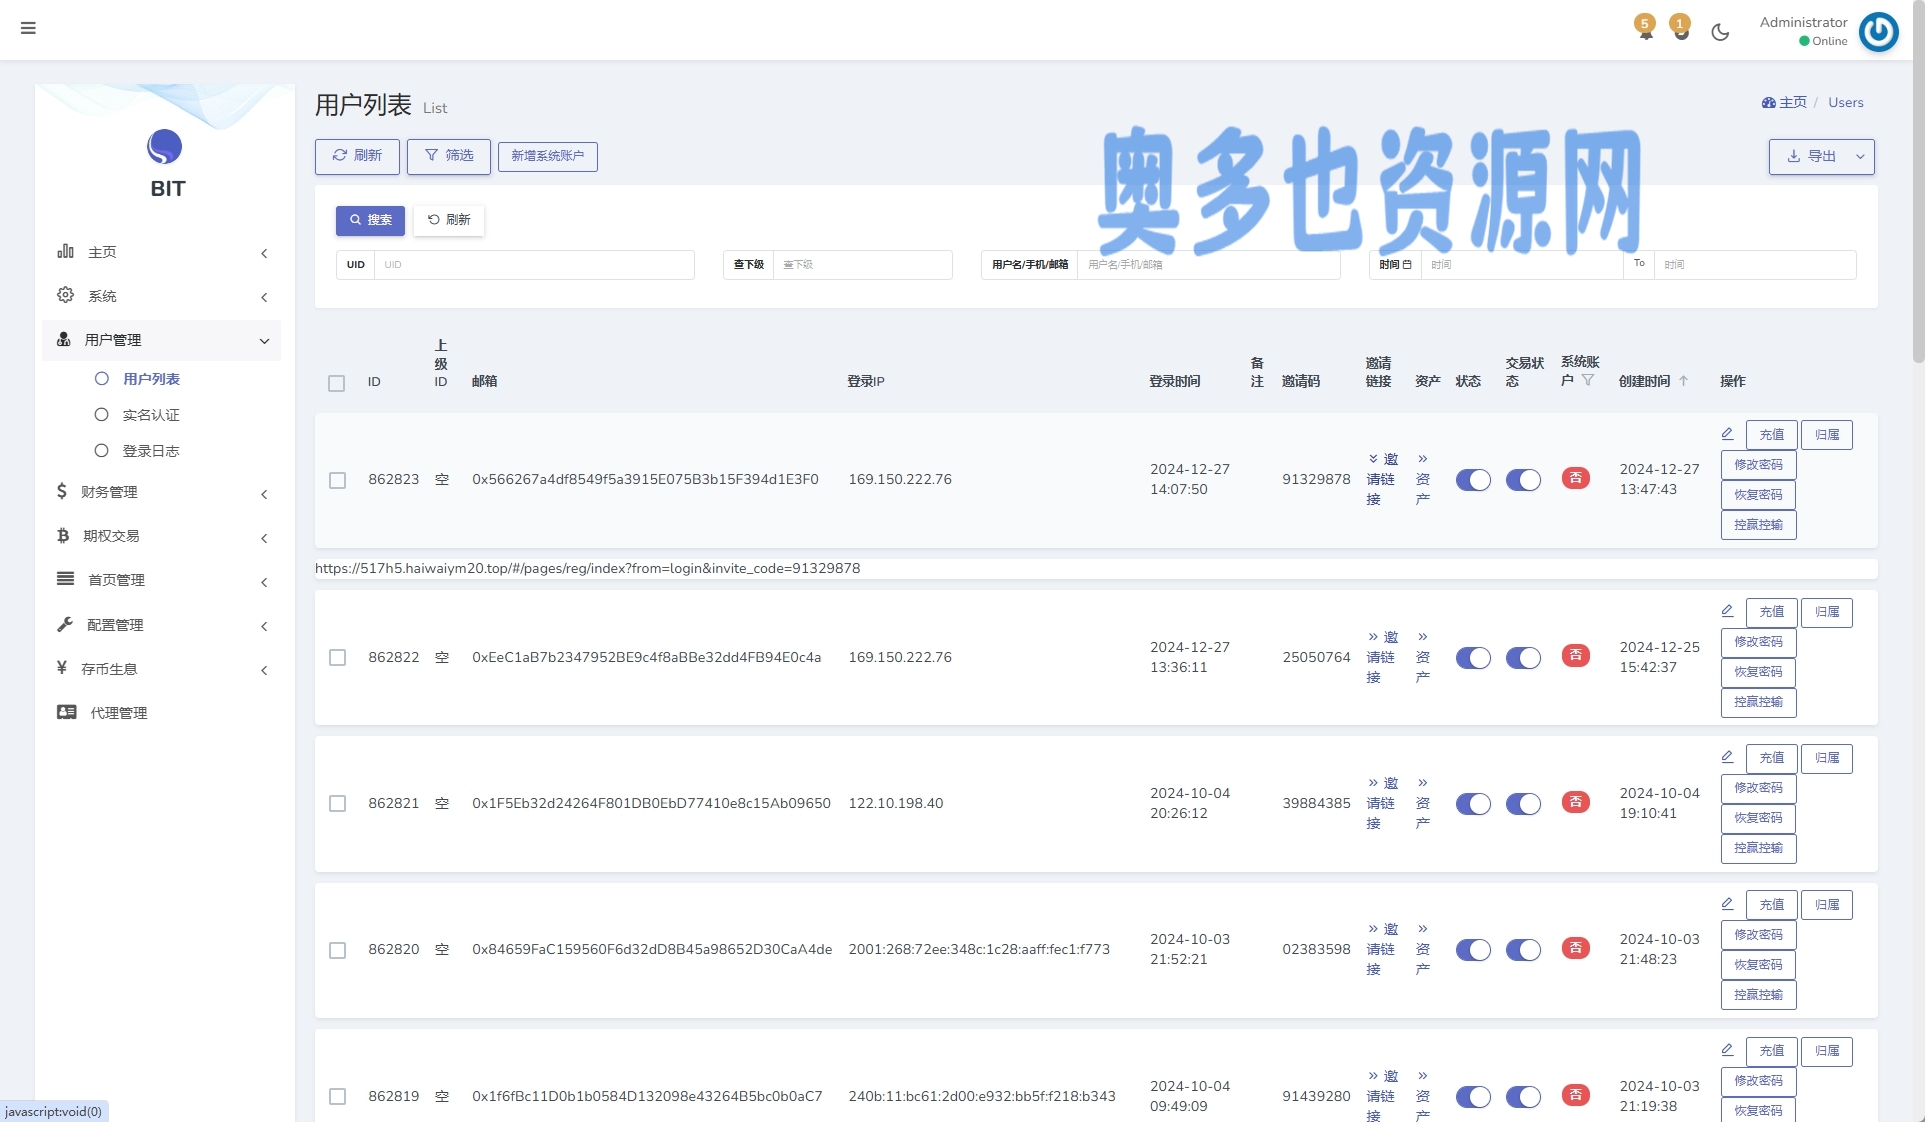Click the hamburger menu icon

28,28
